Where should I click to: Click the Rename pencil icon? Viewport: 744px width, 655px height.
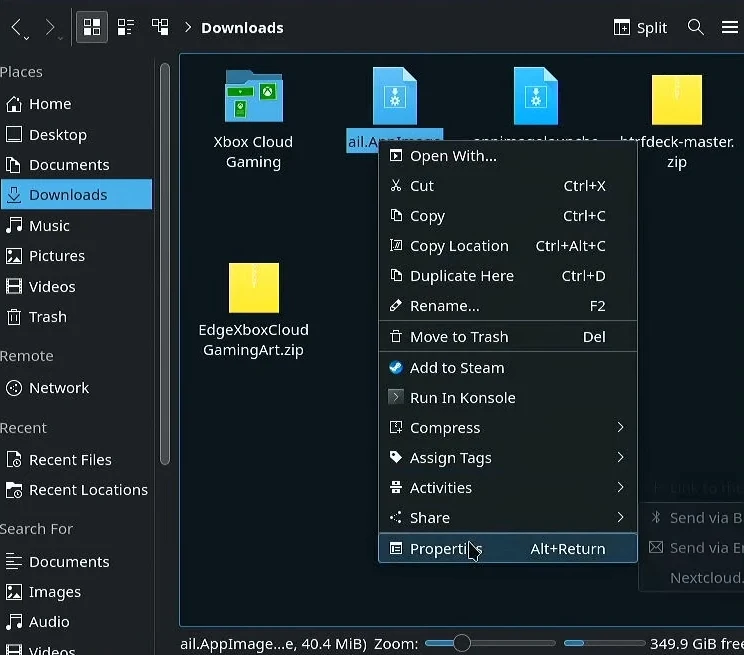tap(396, 305)
